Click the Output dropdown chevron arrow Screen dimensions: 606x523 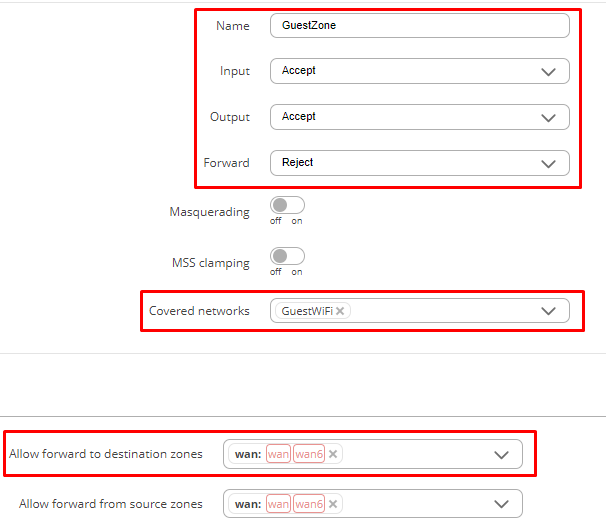(x=548, y=118)
